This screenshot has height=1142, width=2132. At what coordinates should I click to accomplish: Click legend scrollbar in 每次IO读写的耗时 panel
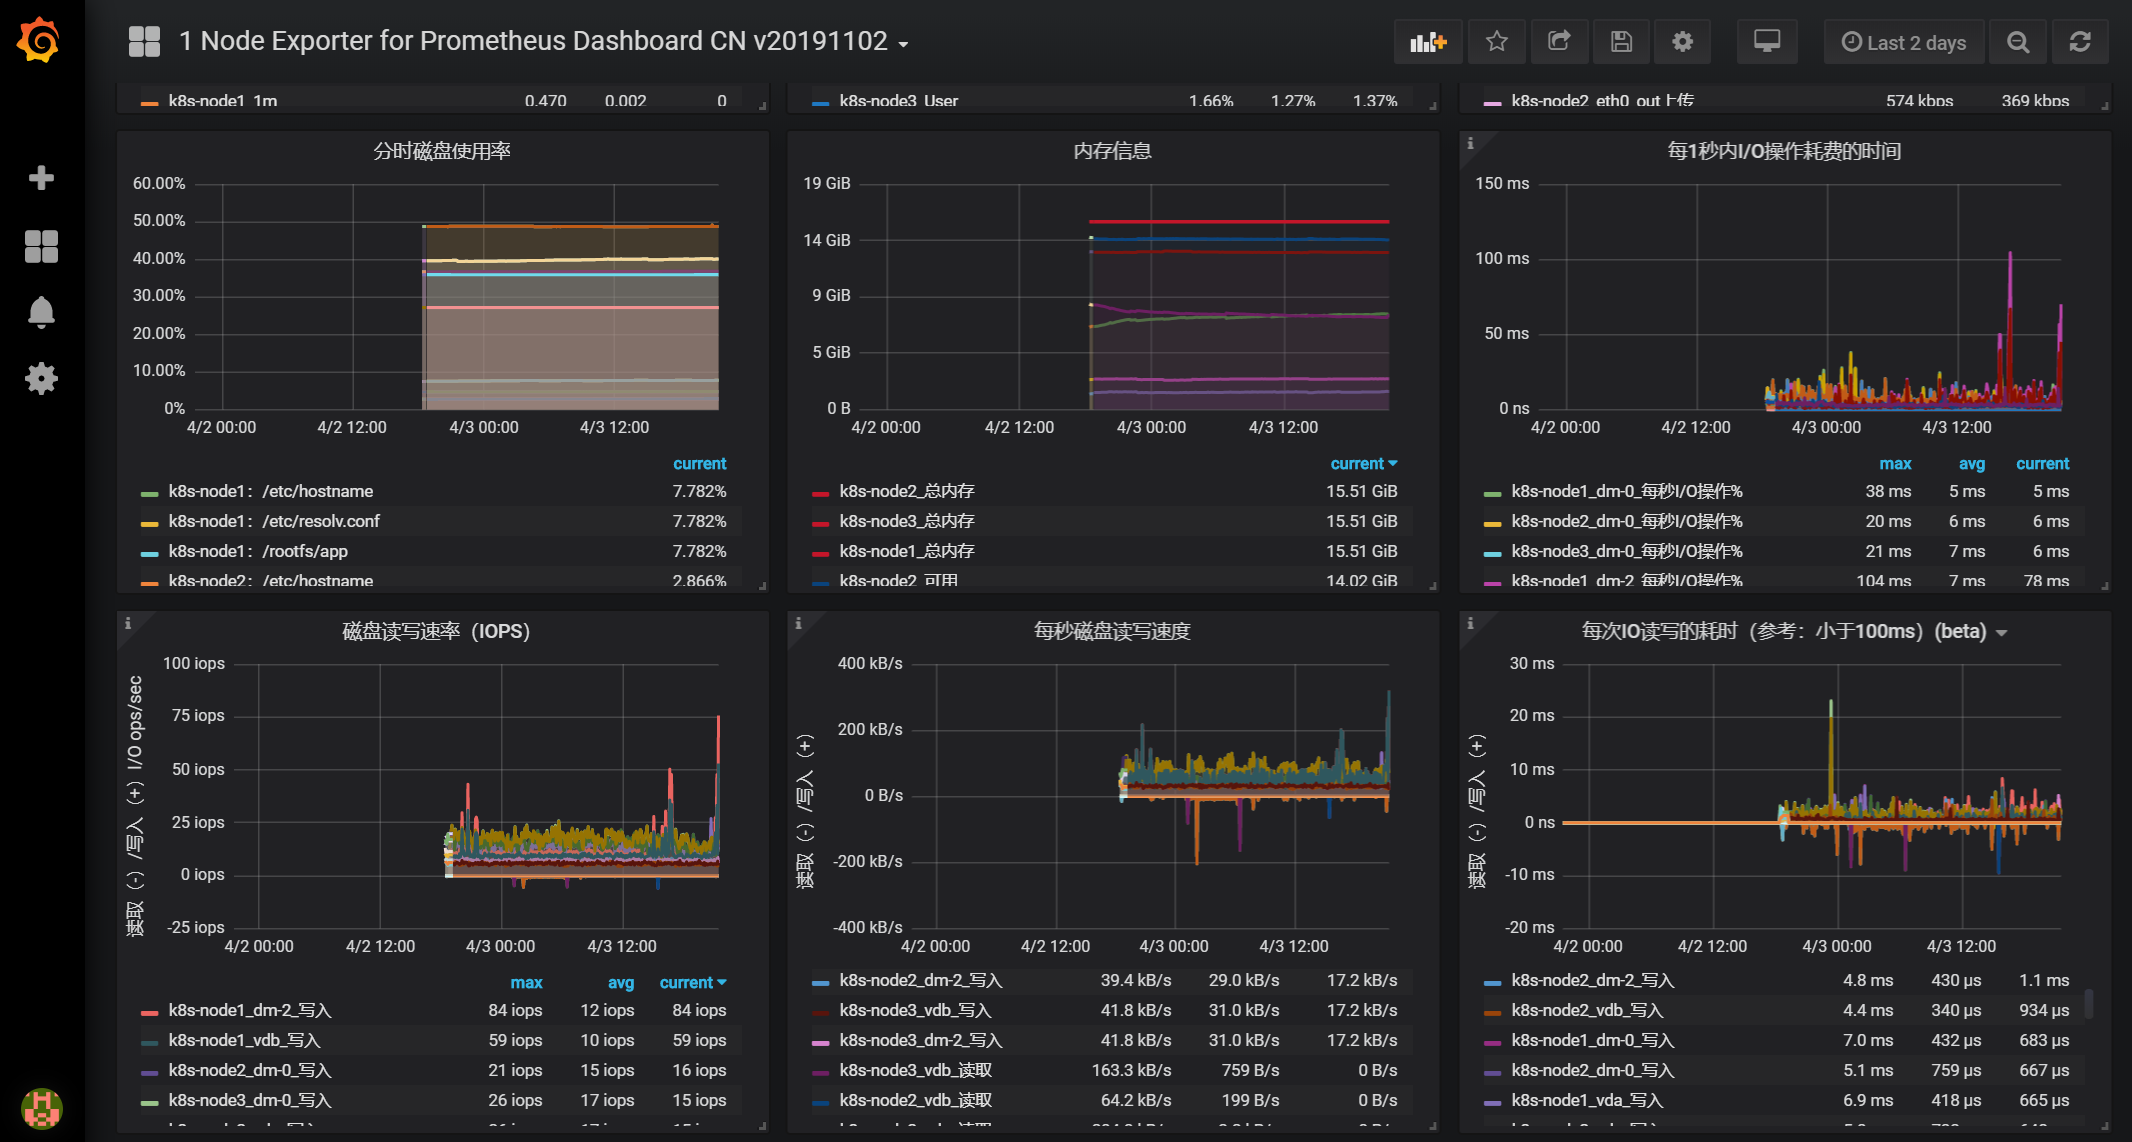pos(2088,1003)
